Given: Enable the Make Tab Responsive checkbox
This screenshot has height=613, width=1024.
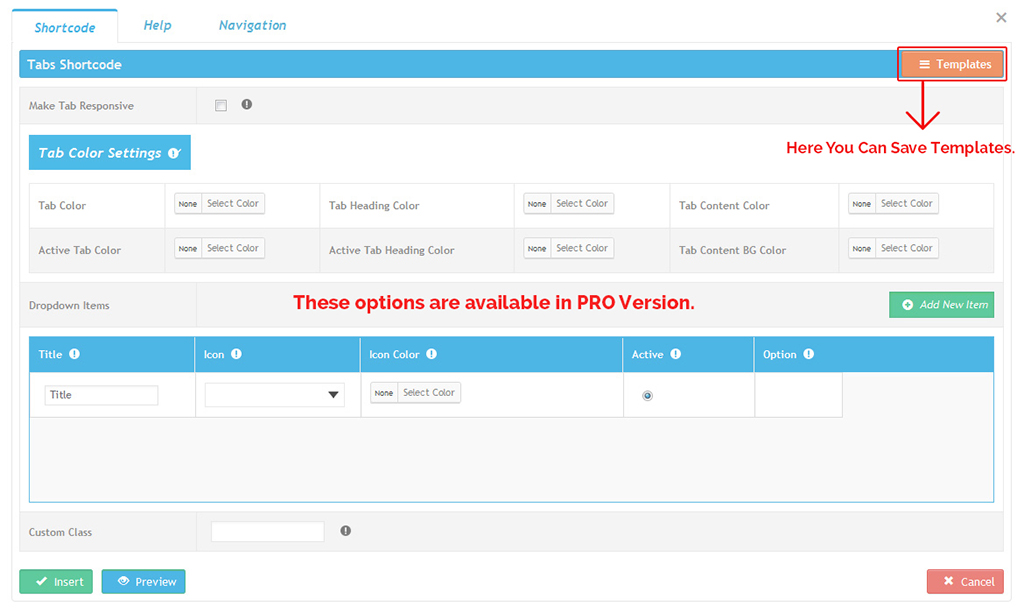Looking at the screenshot, I should 221,105.
